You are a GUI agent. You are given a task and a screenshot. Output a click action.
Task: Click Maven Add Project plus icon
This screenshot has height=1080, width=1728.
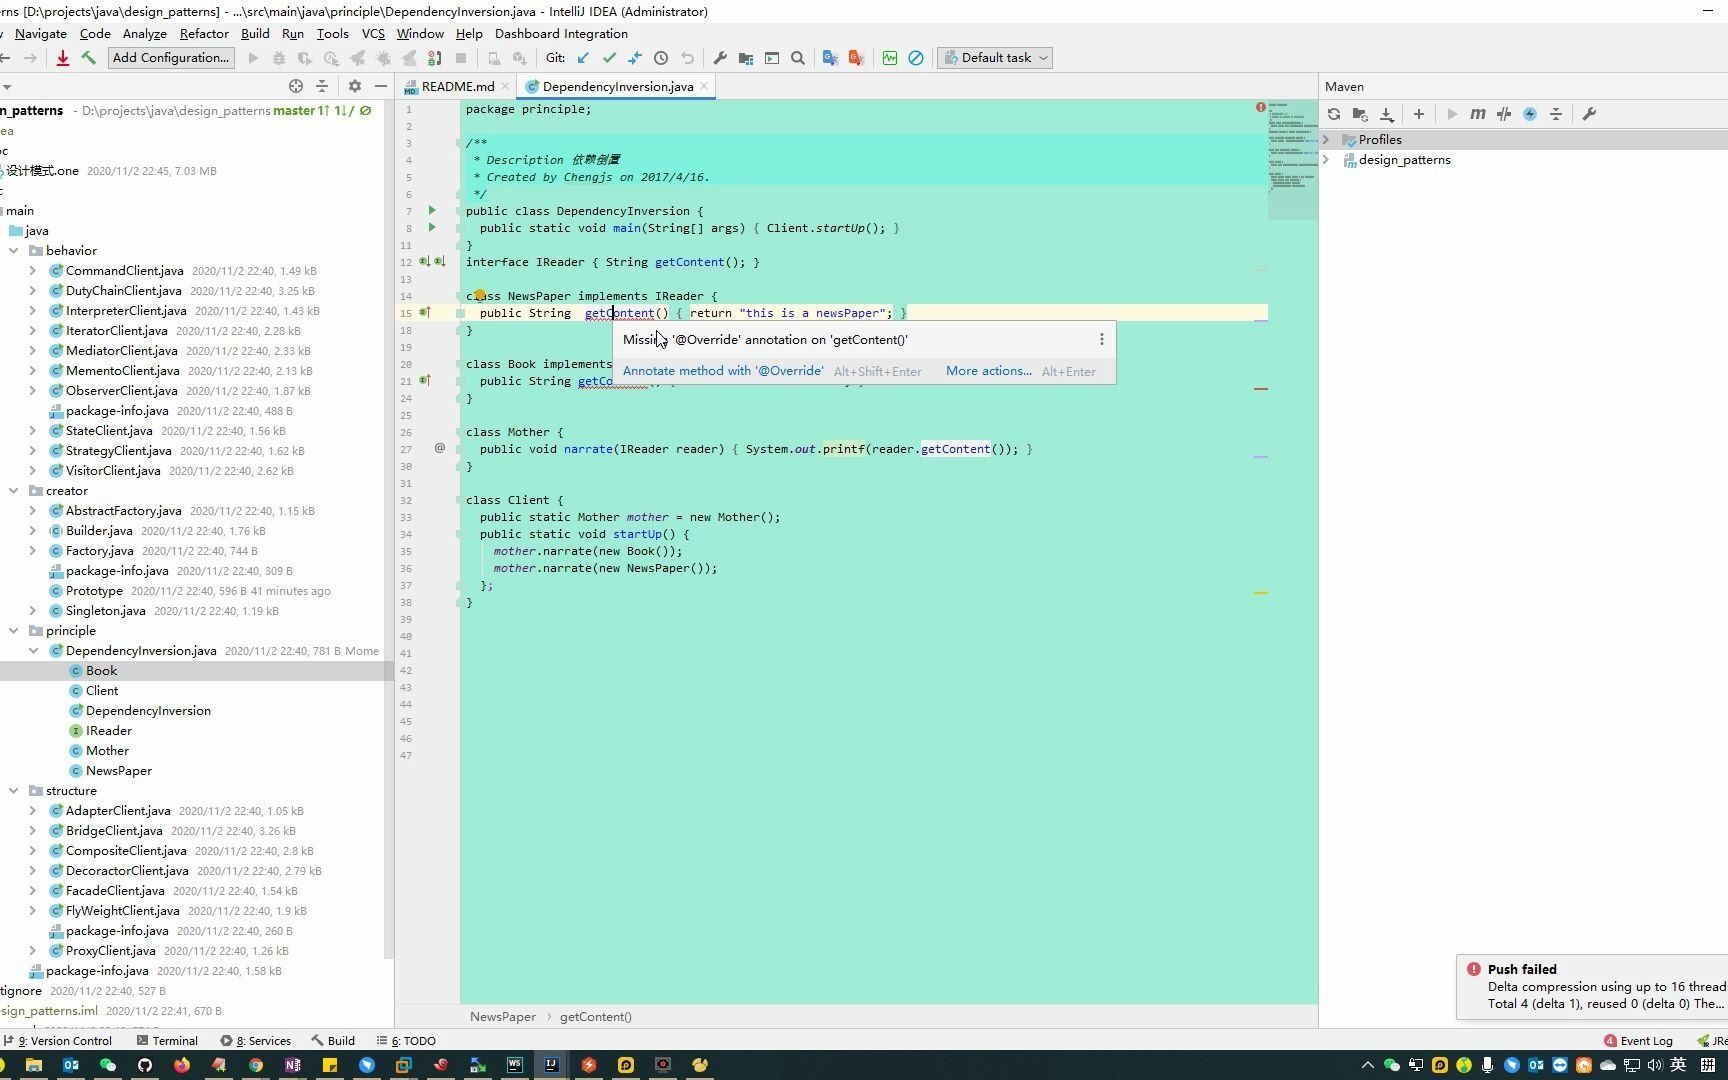coord(1418,114)
